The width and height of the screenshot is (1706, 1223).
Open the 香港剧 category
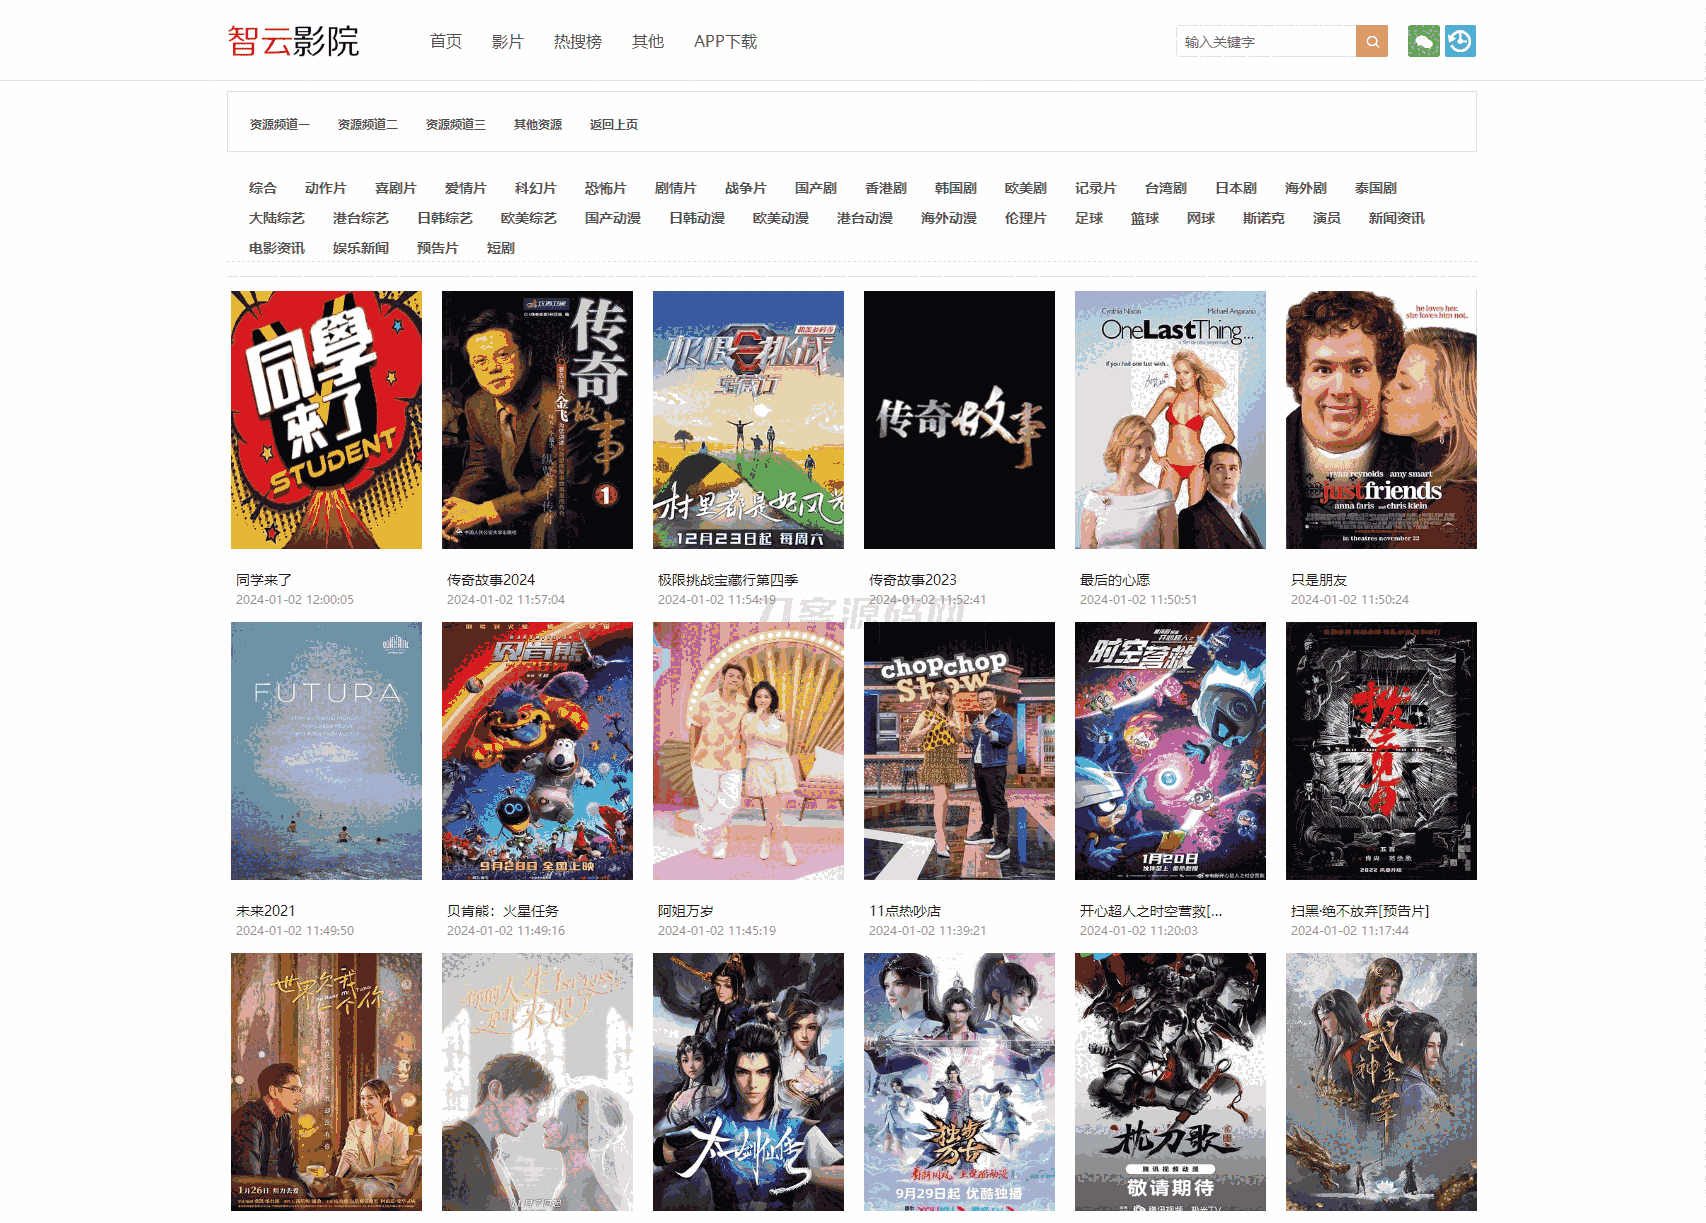[886, 188]
